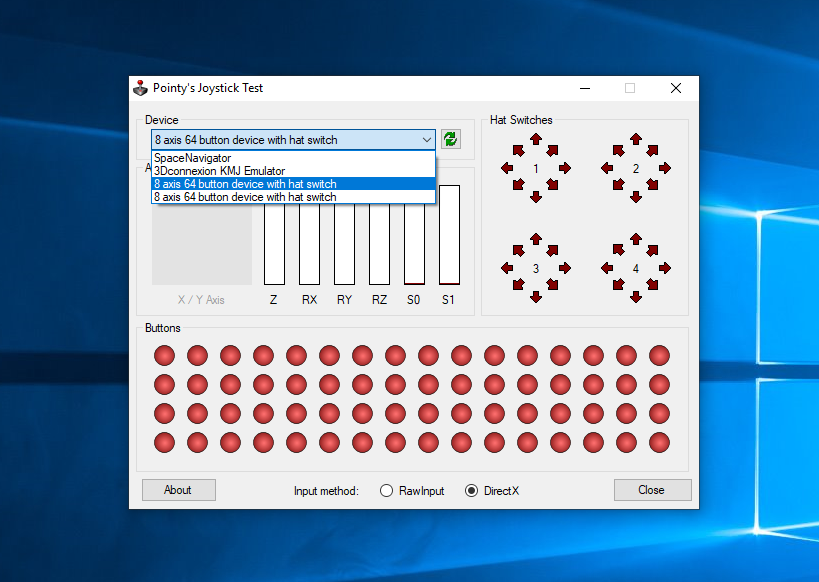819x582 pixels.
Task: Click the Z axis bar
Action: point(274,244)
